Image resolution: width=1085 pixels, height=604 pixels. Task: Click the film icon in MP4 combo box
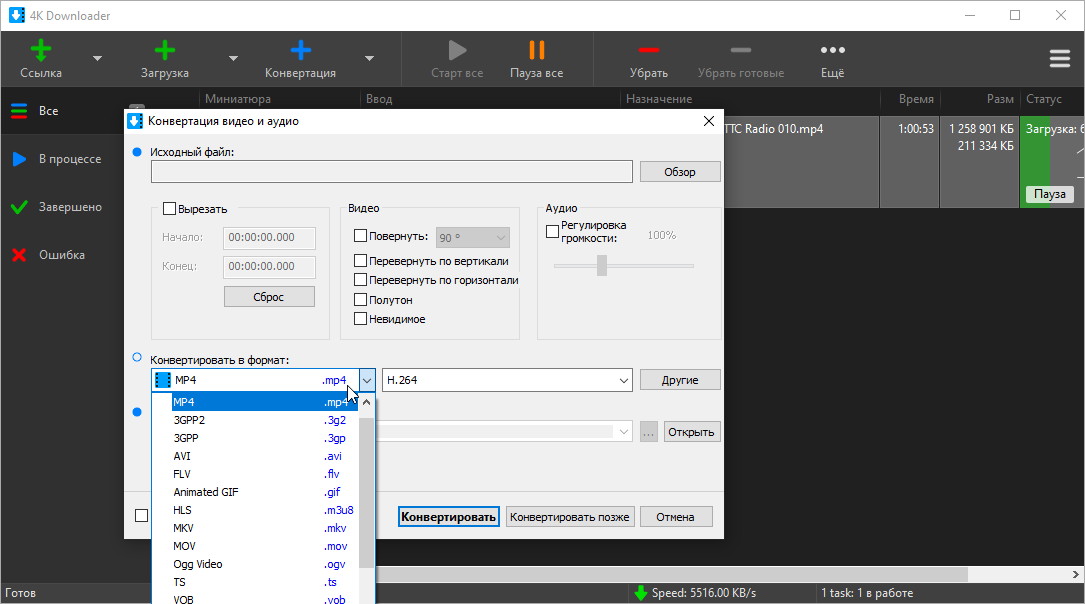163,380
